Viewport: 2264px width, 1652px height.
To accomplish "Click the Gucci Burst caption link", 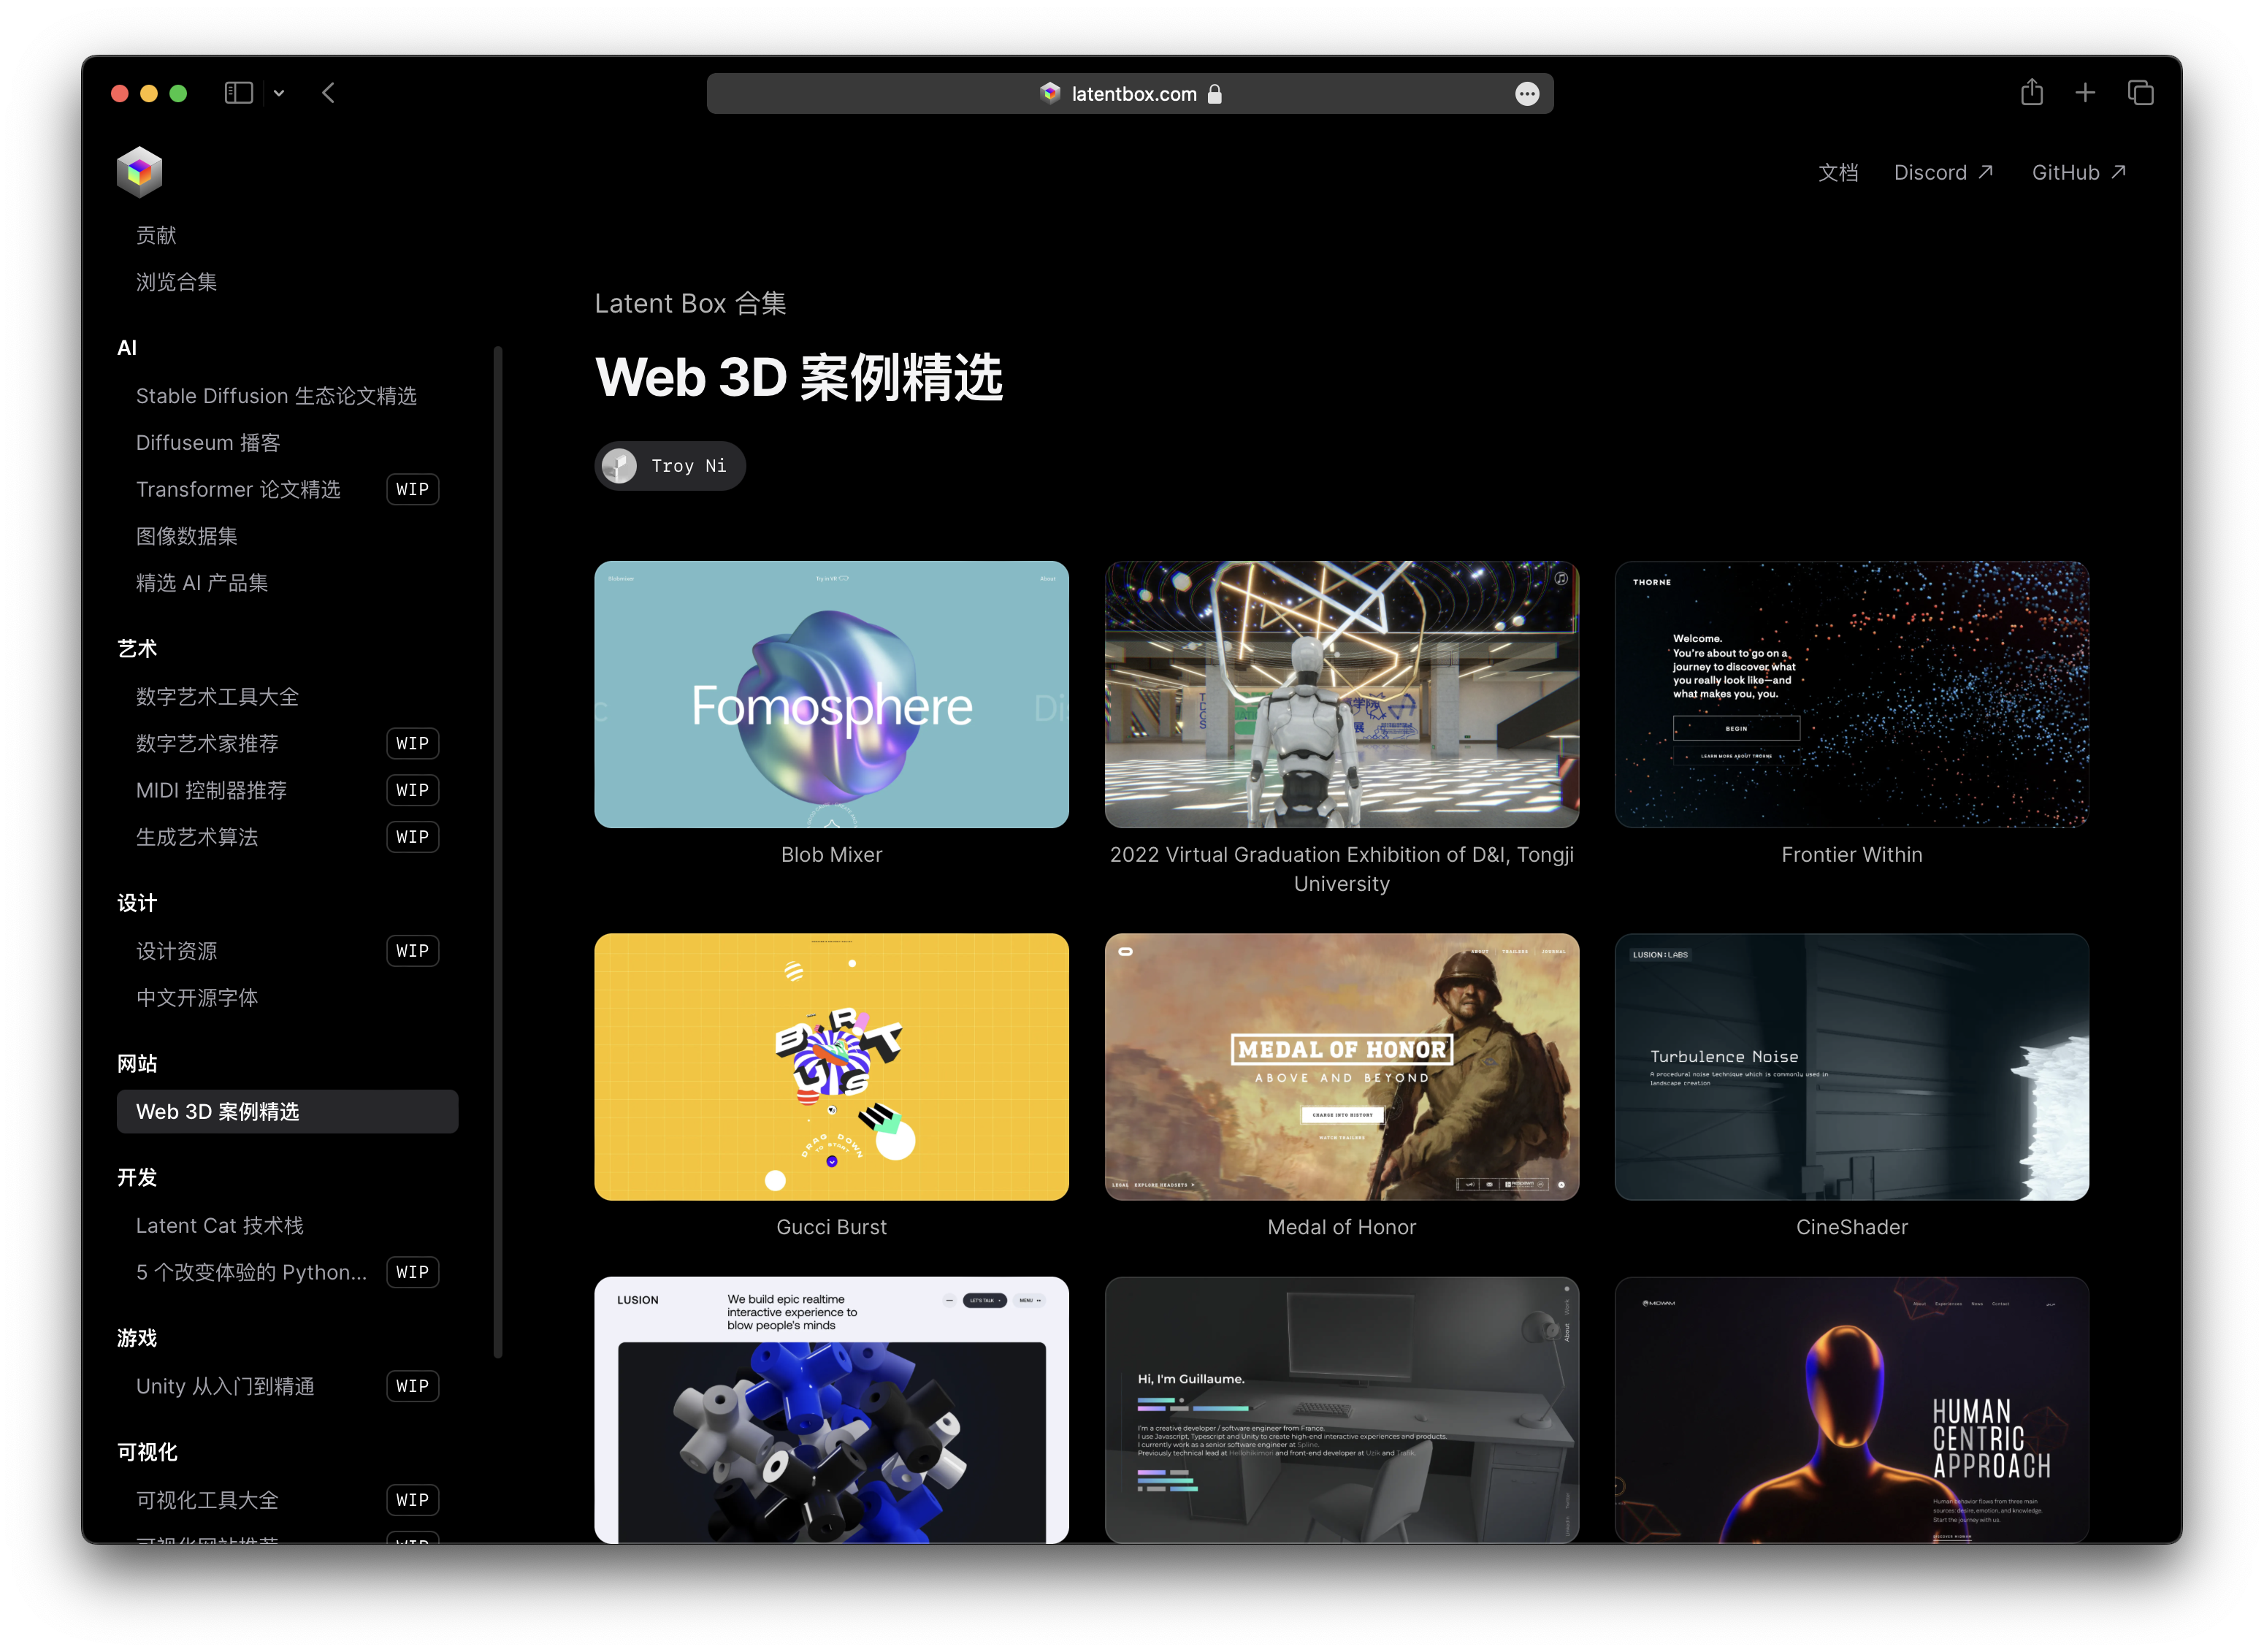I will (831, 1228).
